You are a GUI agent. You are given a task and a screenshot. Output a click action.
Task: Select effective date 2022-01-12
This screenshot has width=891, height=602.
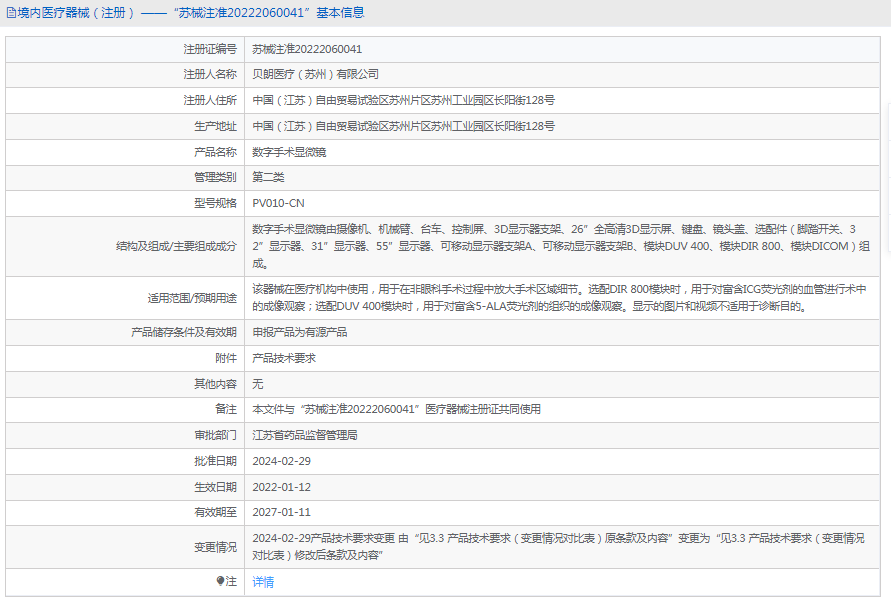[x=281, y=487]
